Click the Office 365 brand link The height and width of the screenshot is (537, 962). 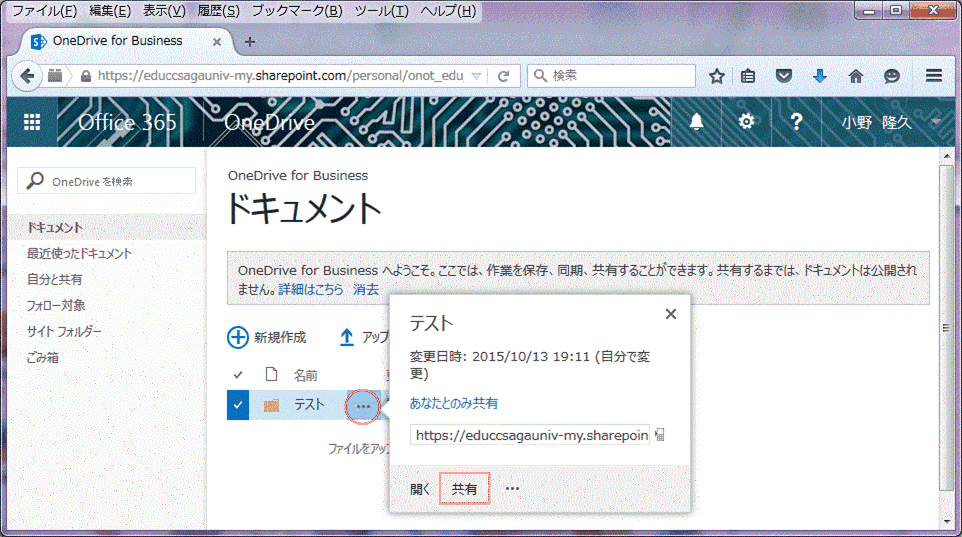pyautogui.click(x=128, y=122)
